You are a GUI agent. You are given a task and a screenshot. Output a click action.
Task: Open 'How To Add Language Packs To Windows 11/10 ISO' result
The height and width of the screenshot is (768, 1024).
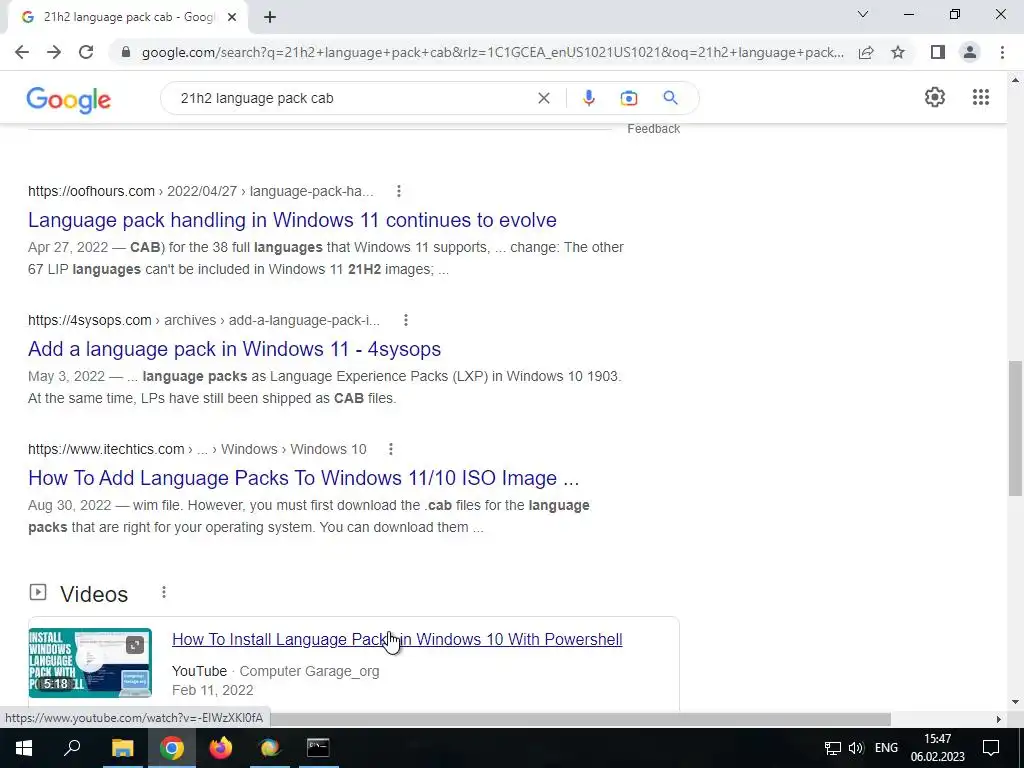(304, 478)
